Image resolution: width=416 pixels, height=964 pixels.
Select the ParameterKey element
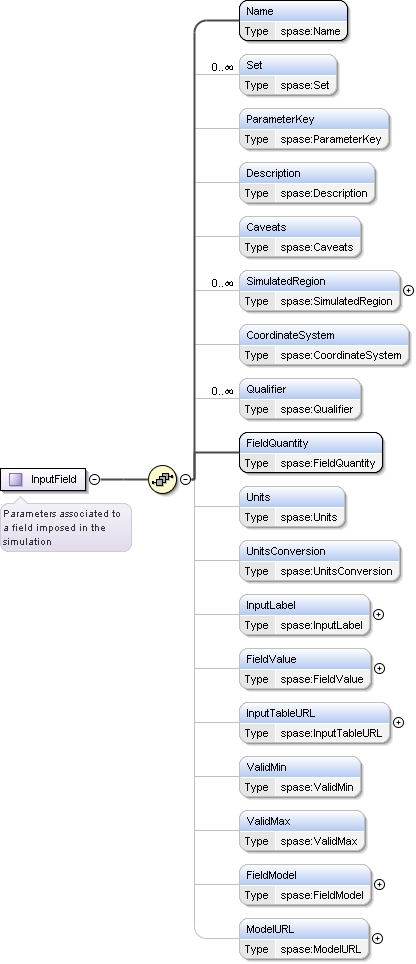click(314, 128)
